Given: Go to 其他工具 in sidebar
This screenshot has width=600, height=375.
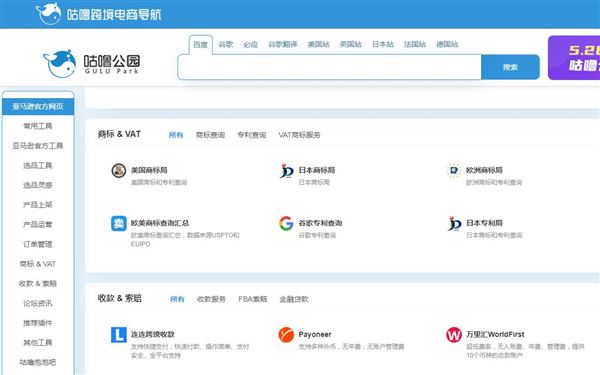Looking at the screenshot, I should (x=38, y=343).
